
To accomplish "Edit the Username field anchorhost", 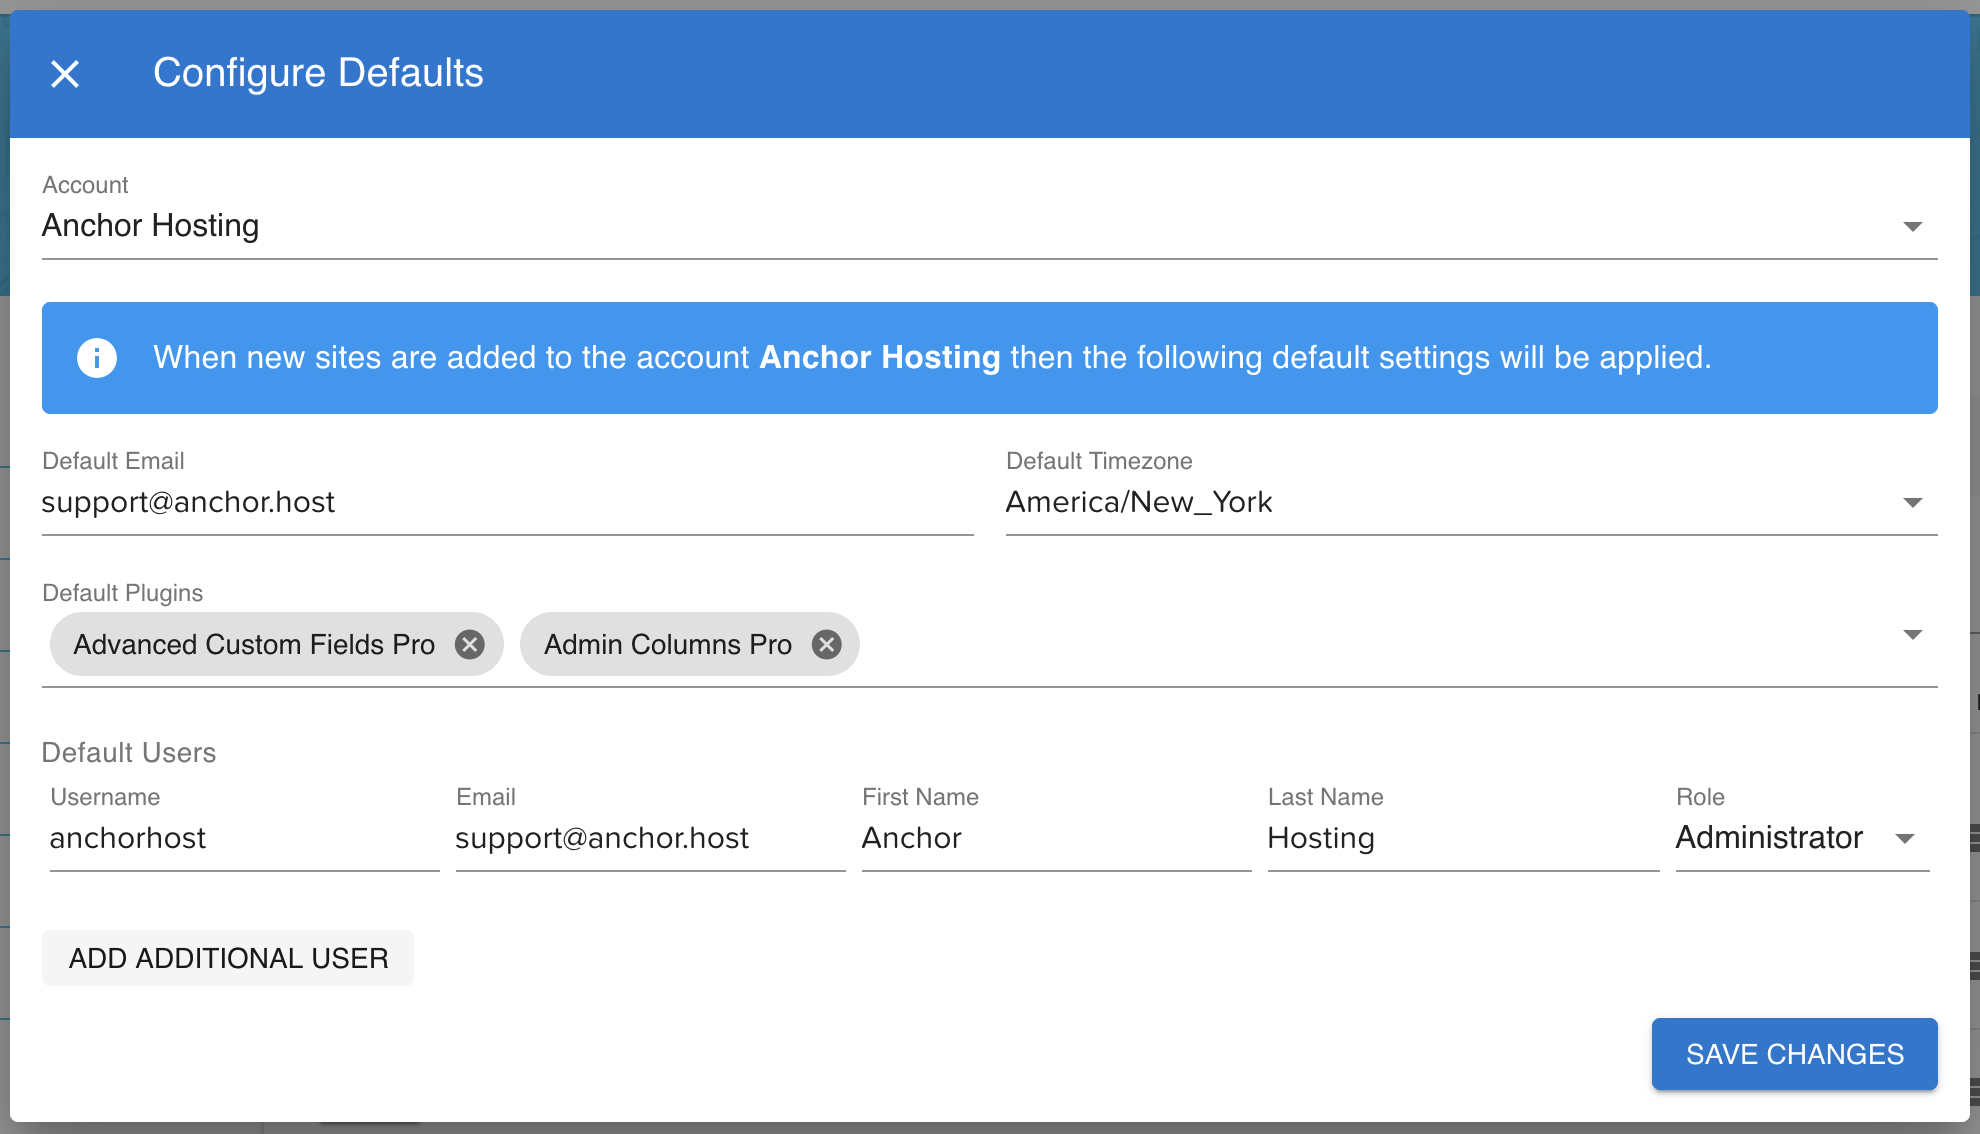I will (x=244, y=838).
